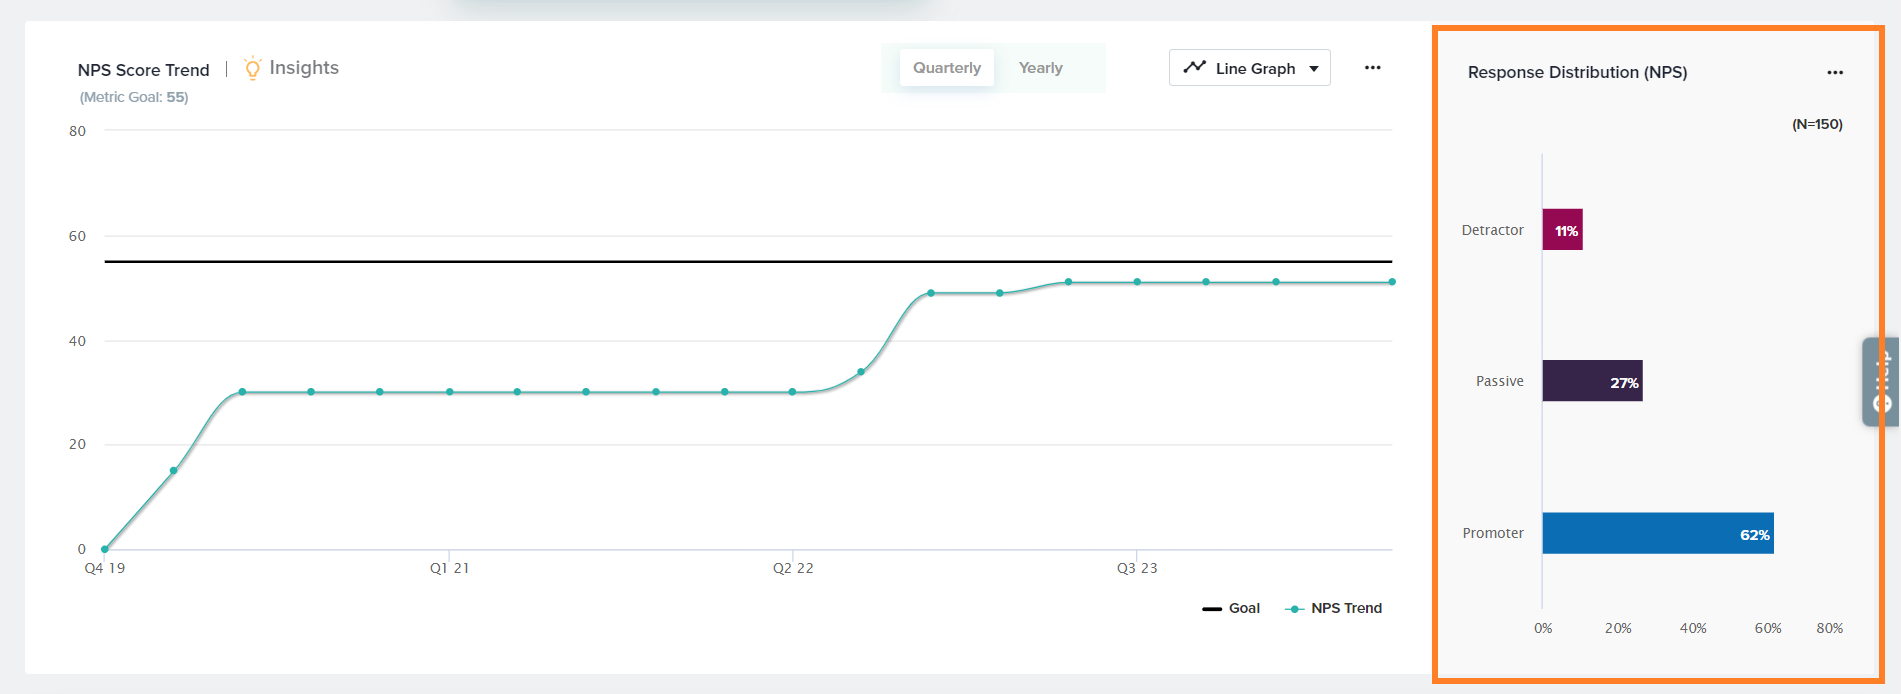The width and height of the screenshot is (1901, 694).
Task: Click the black Goal line at 55
Action: point(600,262)
